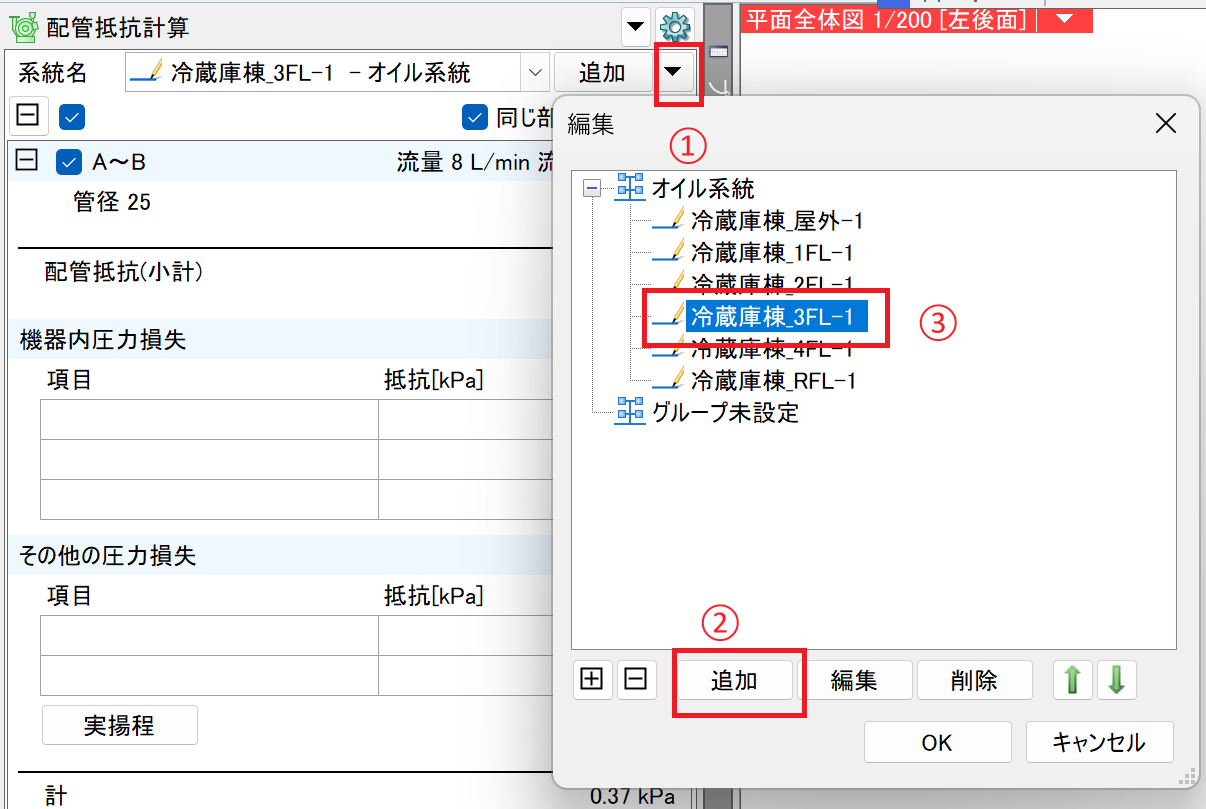Collapse the A～B section expander
This screenshot has width=1206, height=809.
point(28,161)
